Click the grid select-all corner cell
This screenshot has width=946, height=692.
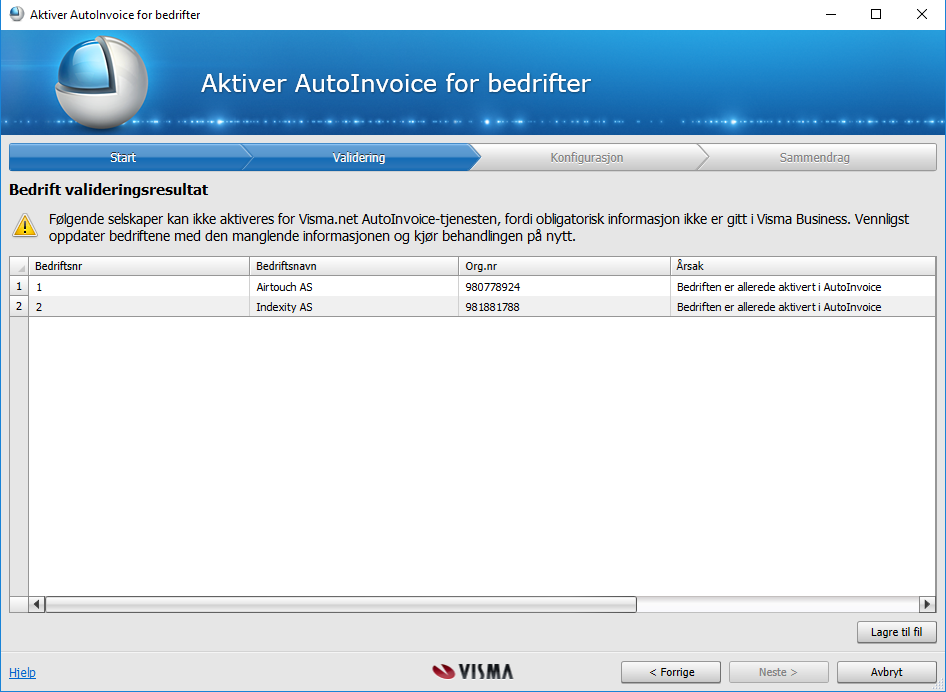pos(19,266)
